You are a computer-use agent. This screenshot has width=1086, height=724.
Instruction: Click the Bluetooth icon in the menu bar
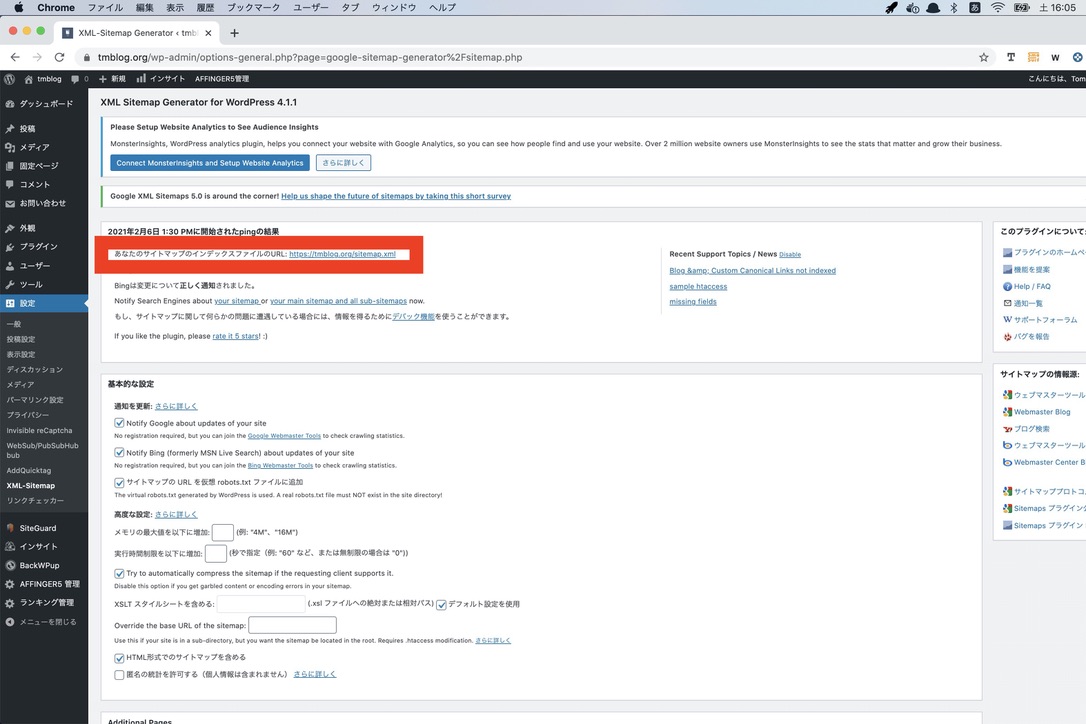click(x=954, y=8)
